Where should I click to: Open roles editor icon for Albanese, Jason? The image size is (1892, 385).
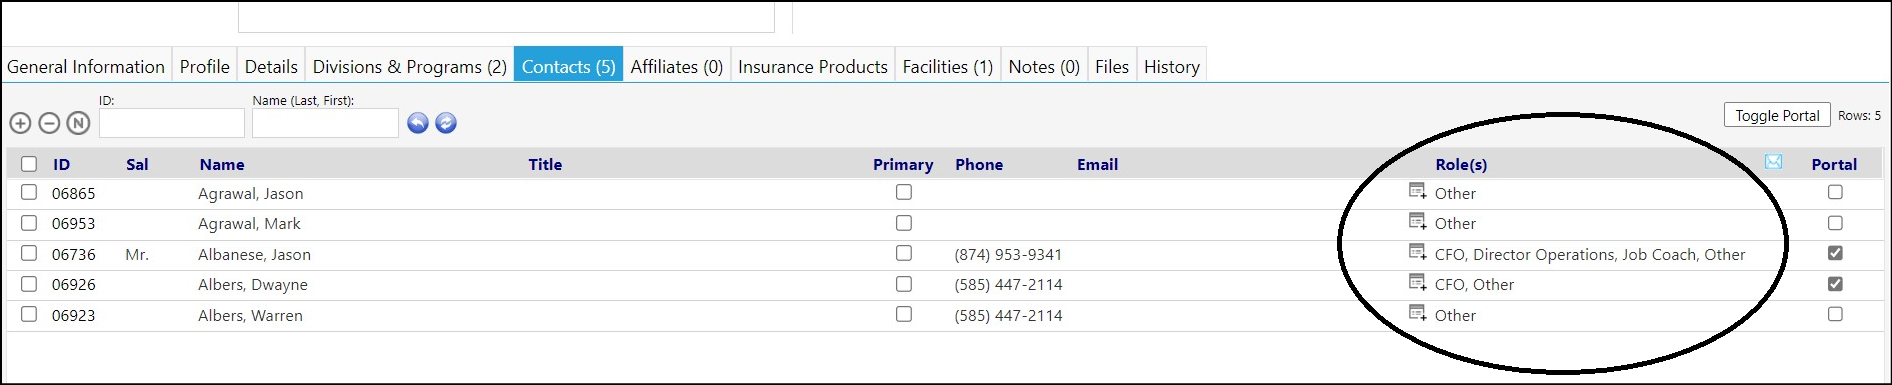point(1417,252)
